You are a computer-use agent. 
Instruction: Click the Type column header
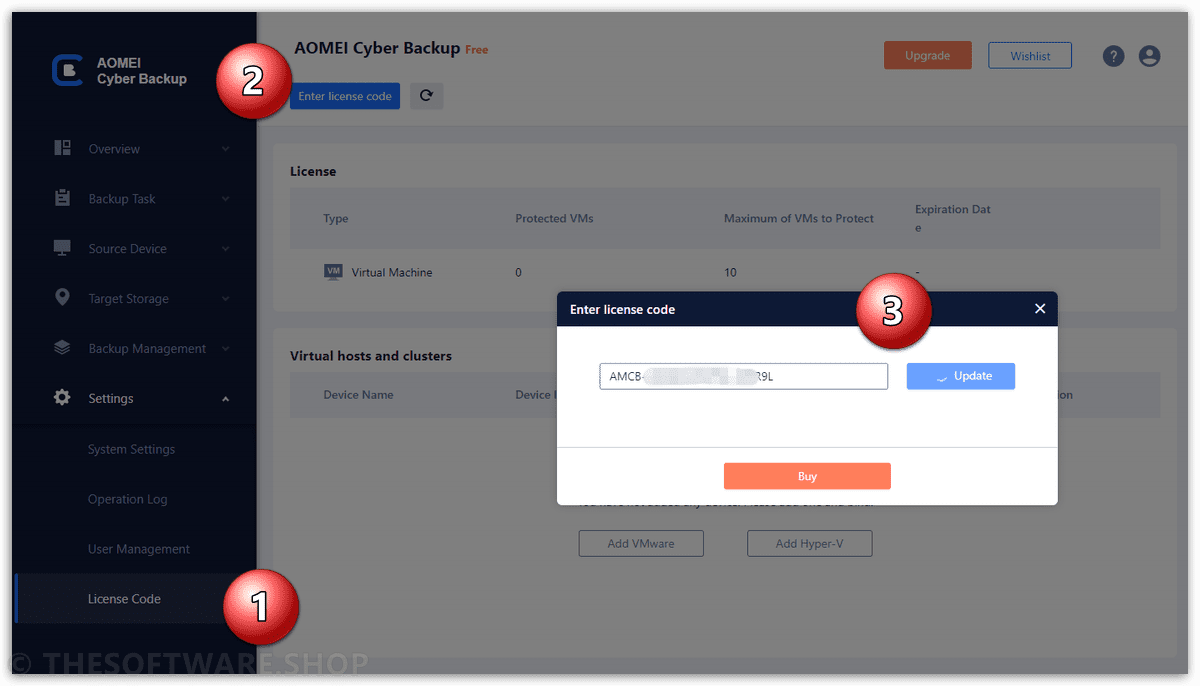[x=336, y=218]
